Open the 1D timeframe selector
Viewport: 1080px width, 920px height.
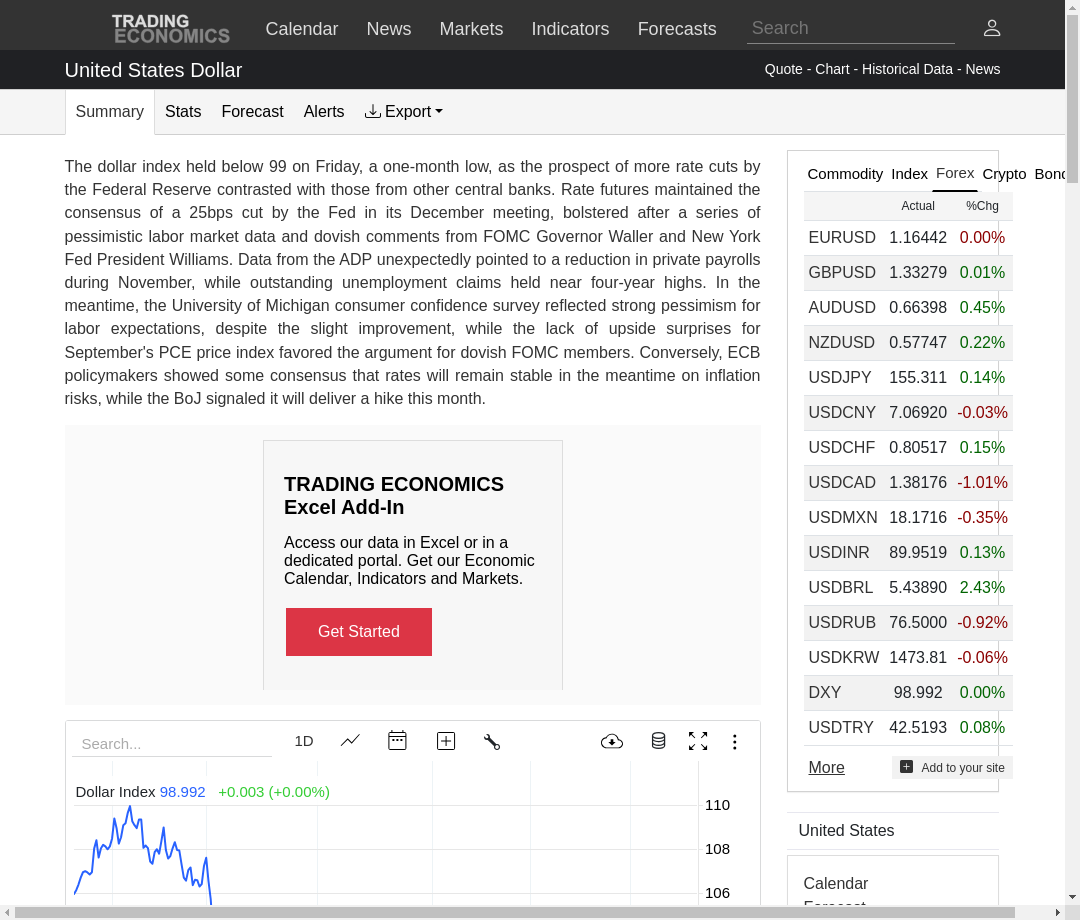click(304, 741)
